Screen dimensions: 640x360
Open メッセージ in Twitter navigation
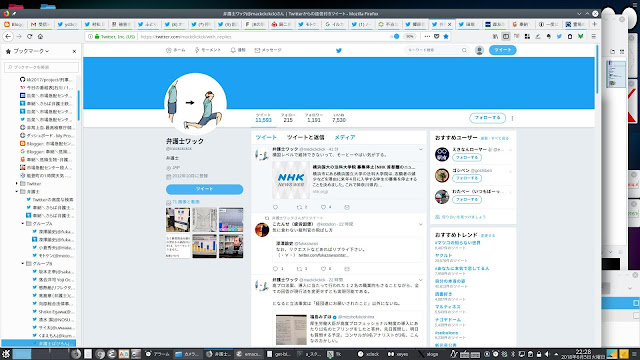(268, 50)
